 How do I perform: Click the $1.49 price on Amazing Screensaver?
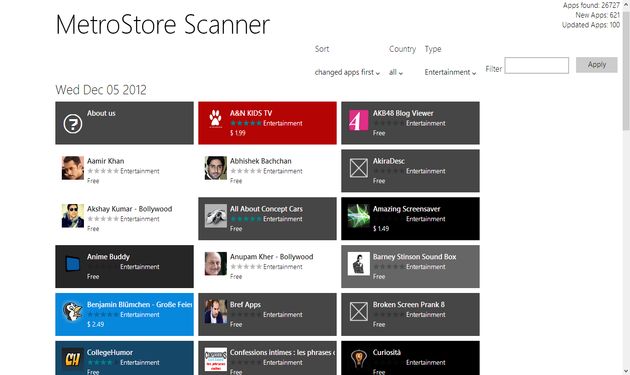click(381, 229)
